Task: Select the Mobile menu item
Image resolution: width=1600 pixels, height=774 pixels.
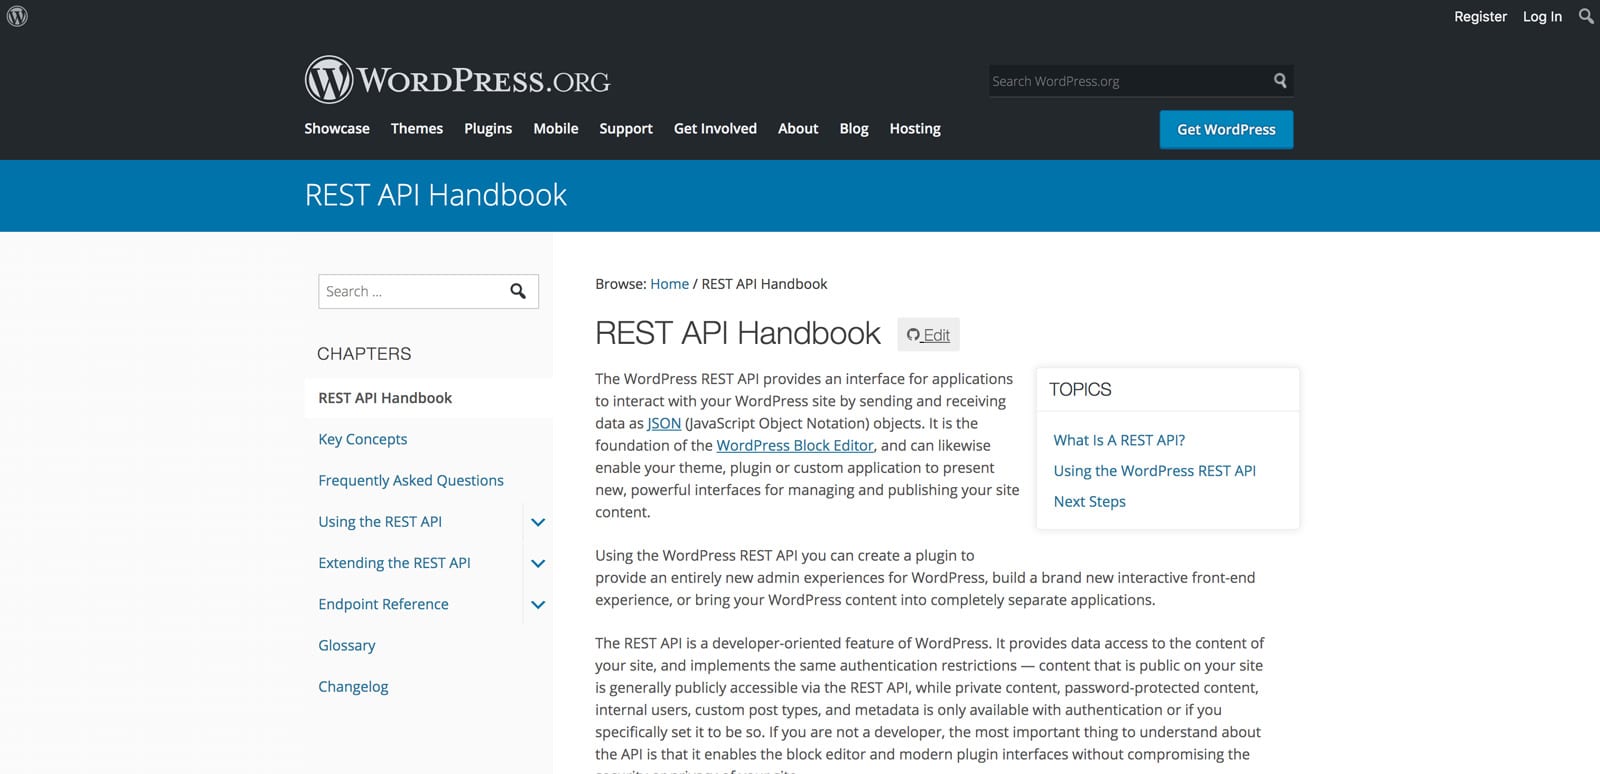Action: point(556,128)
